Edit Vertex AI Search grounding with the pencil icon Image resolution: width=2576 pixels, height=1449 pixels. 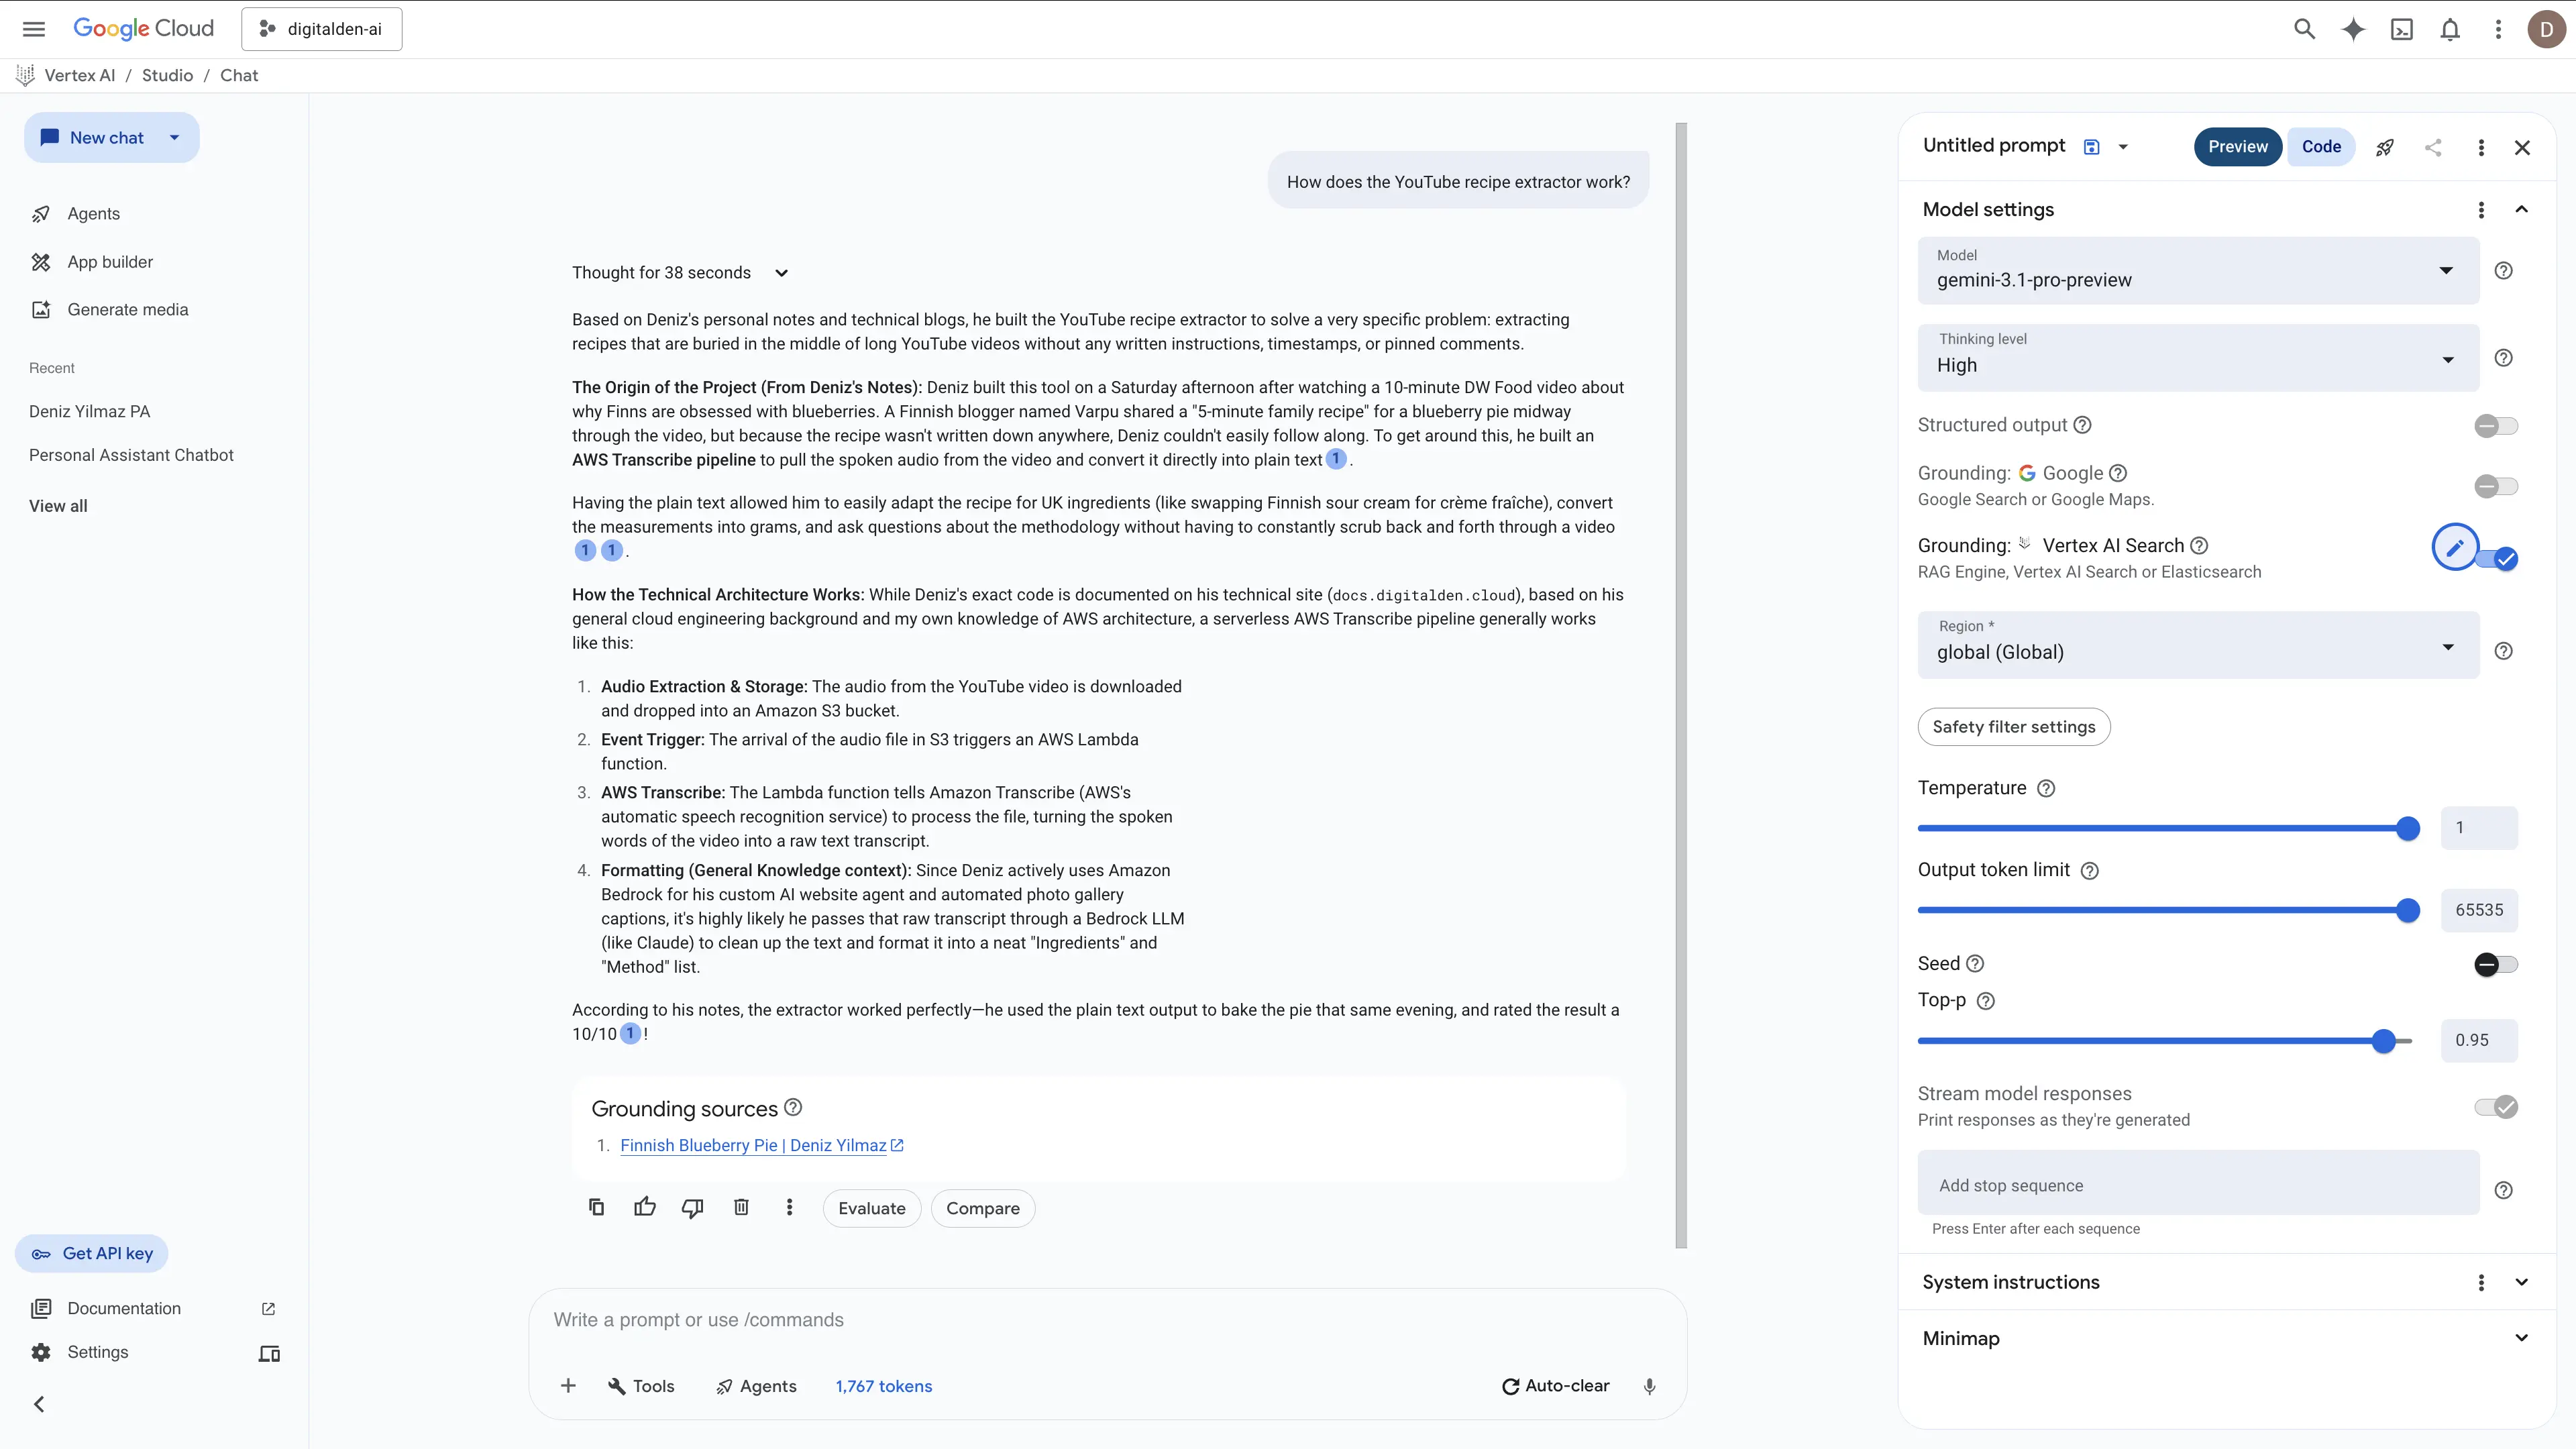[x=2454, y=547]
